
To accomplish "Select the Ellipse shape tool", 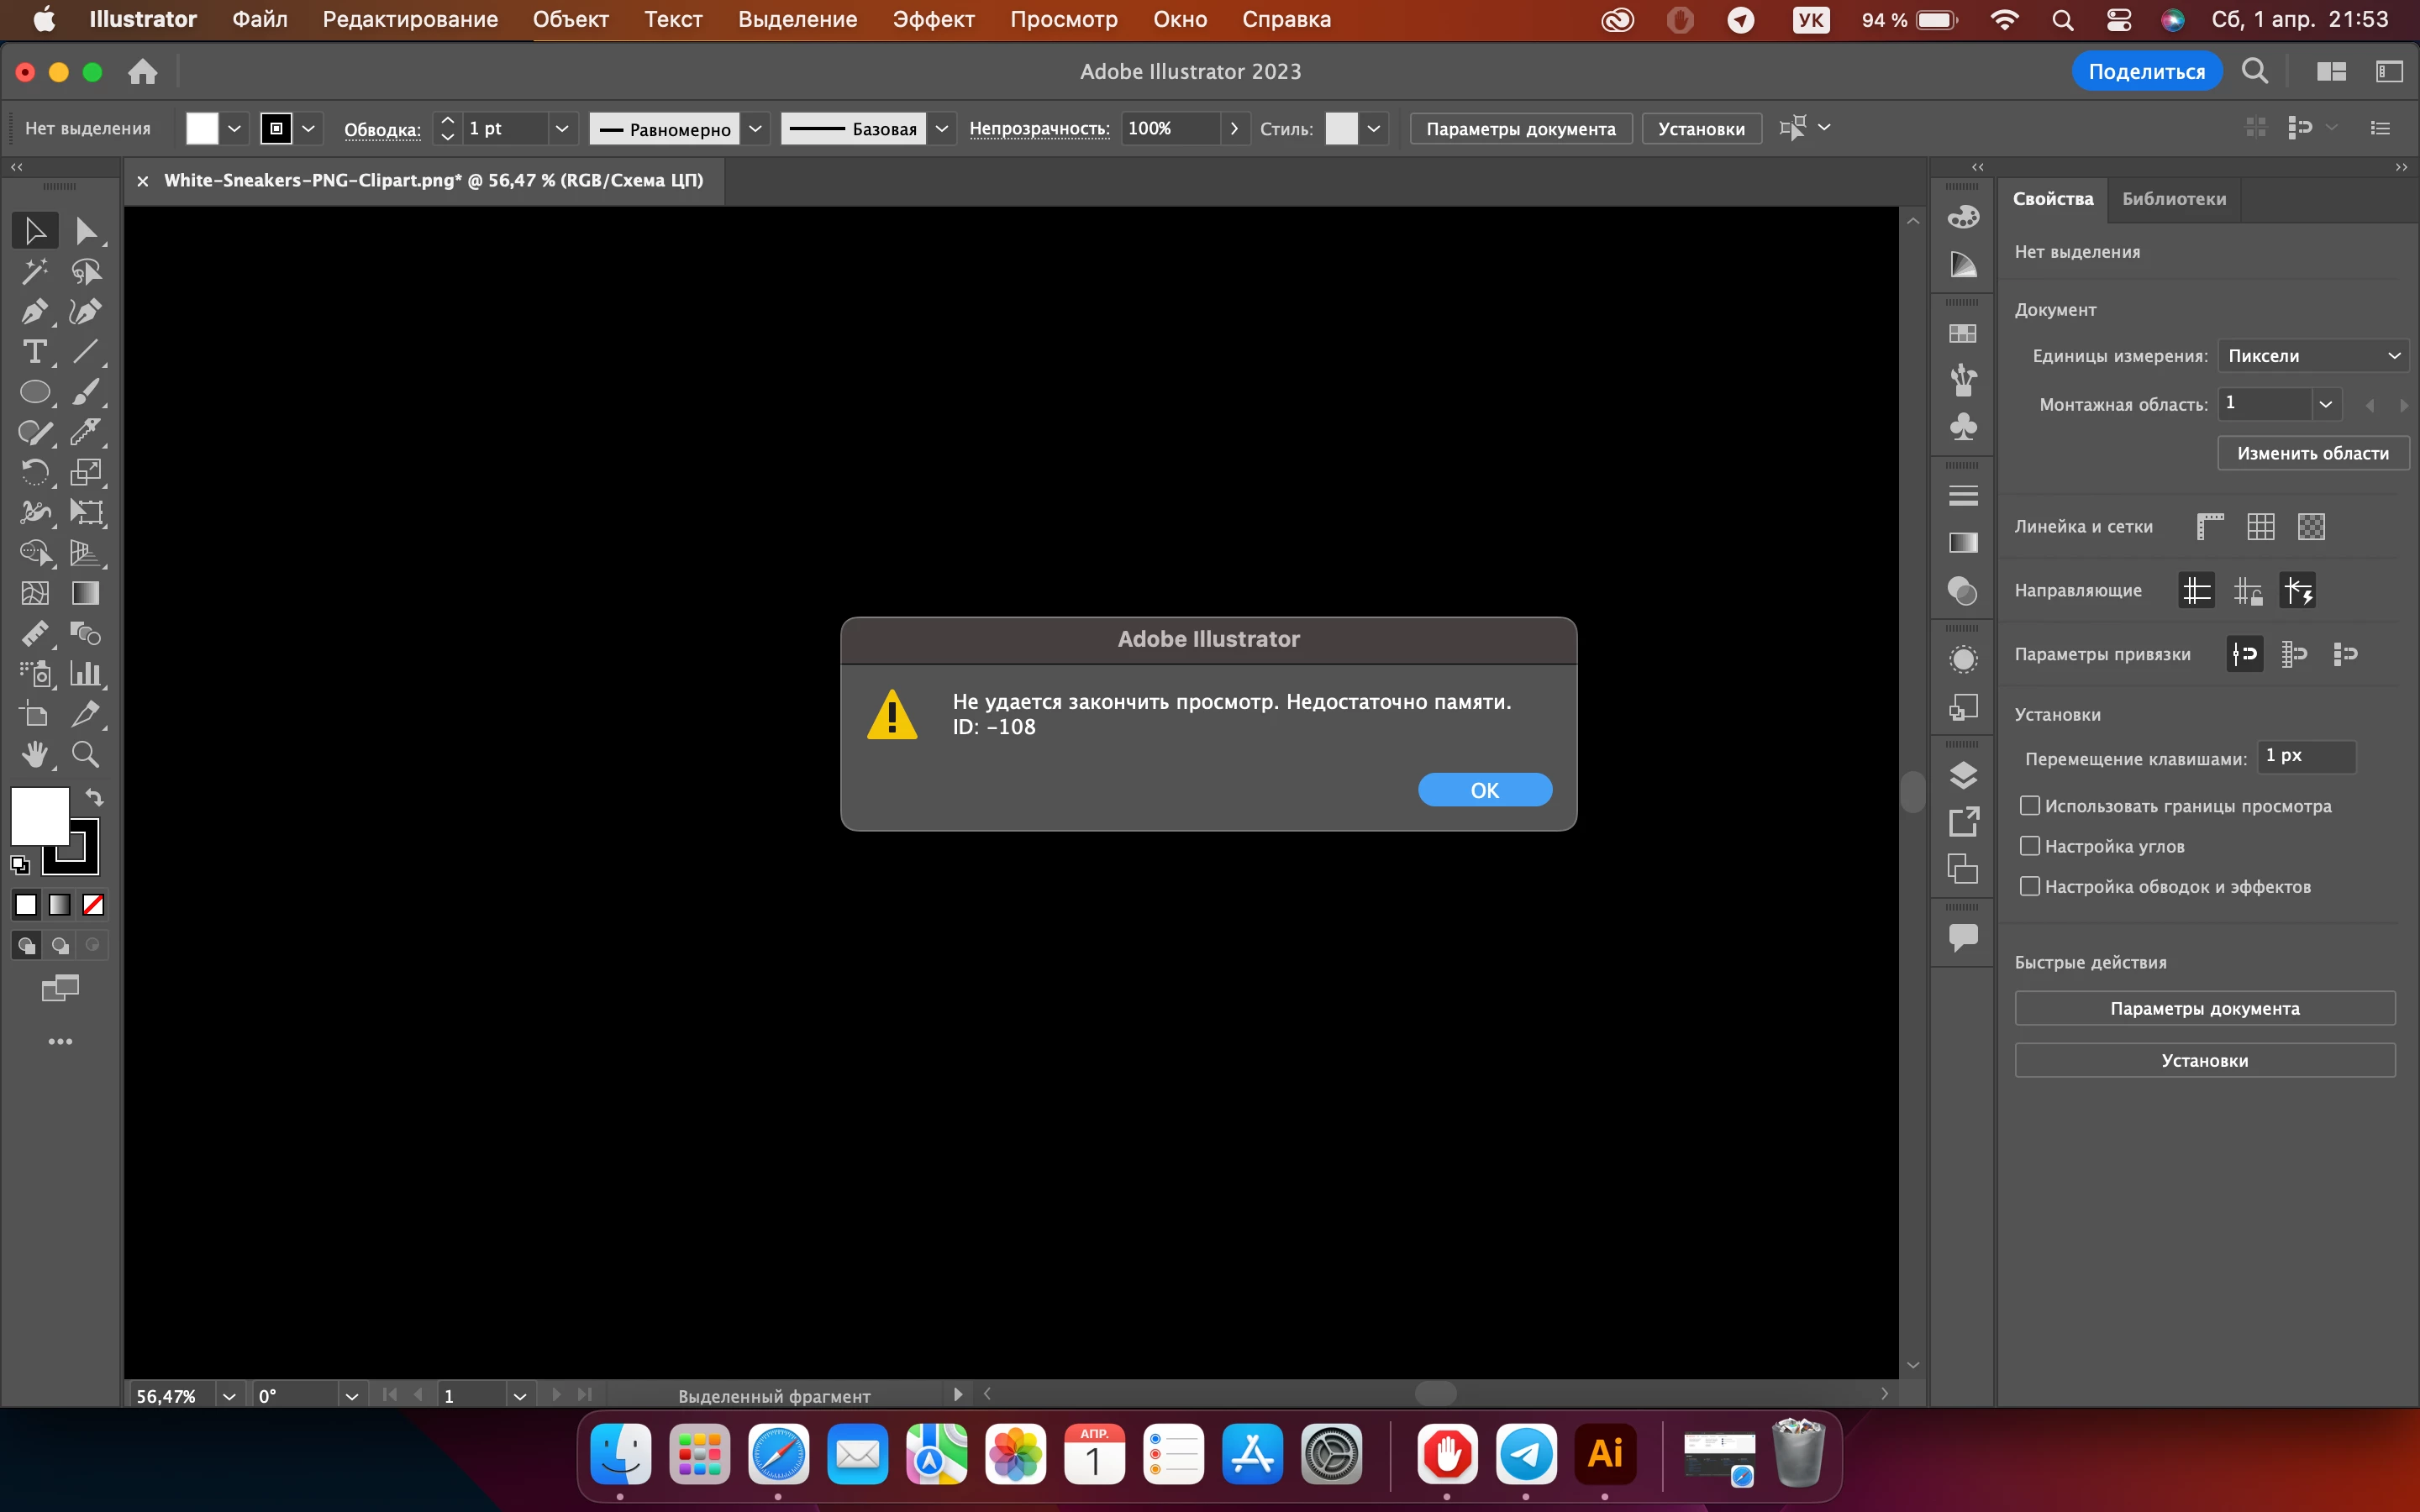I will click(34, 392).
